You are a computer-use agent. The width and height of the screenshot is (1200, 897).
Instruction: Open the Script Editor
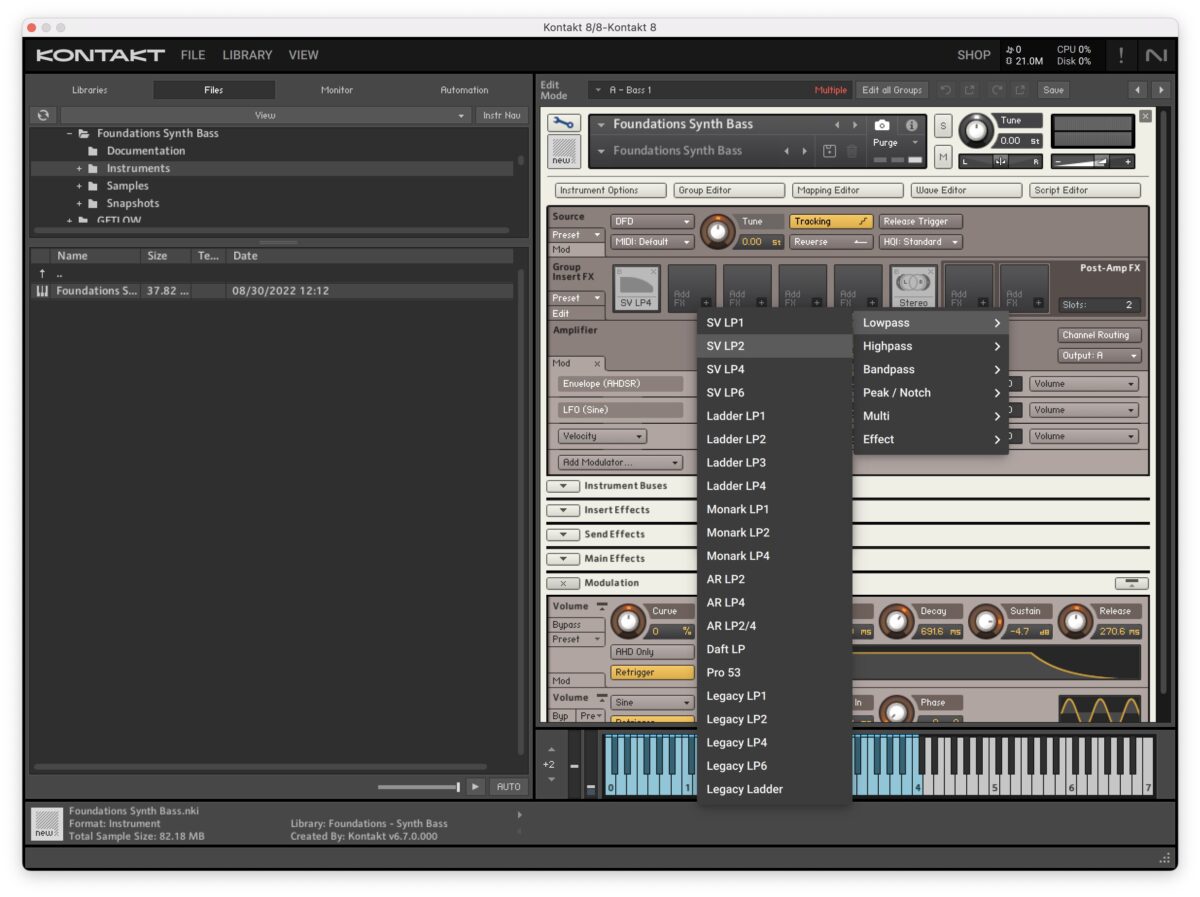[1085, 190]
